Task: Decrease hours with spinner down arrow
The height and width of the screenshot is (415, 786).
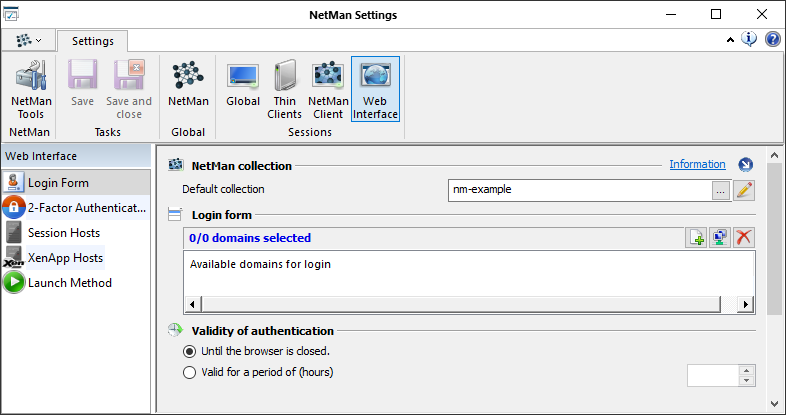Action: pos(746,381)
